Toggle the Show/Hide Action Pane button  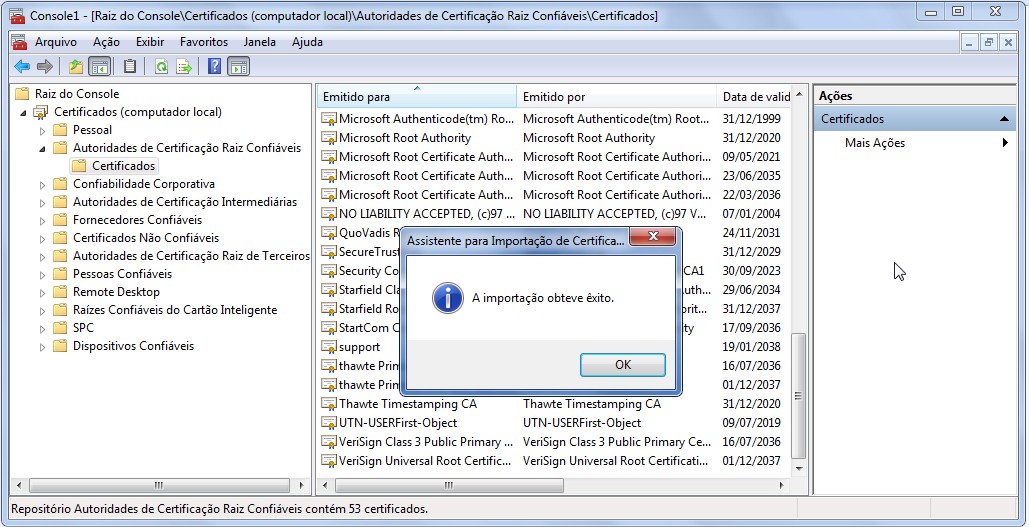(x=238, y=67)
